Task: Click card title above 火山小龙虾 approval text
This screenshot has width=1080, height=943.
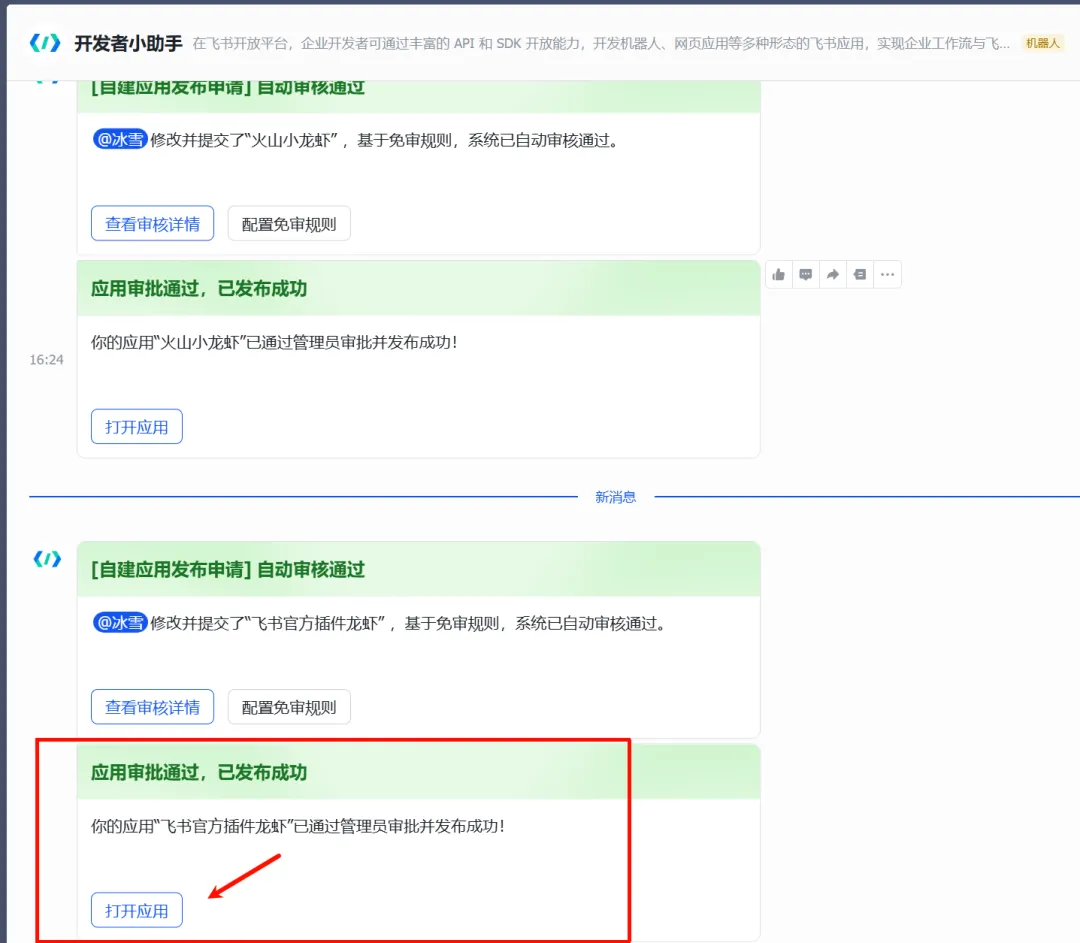Action: [199, 289]
